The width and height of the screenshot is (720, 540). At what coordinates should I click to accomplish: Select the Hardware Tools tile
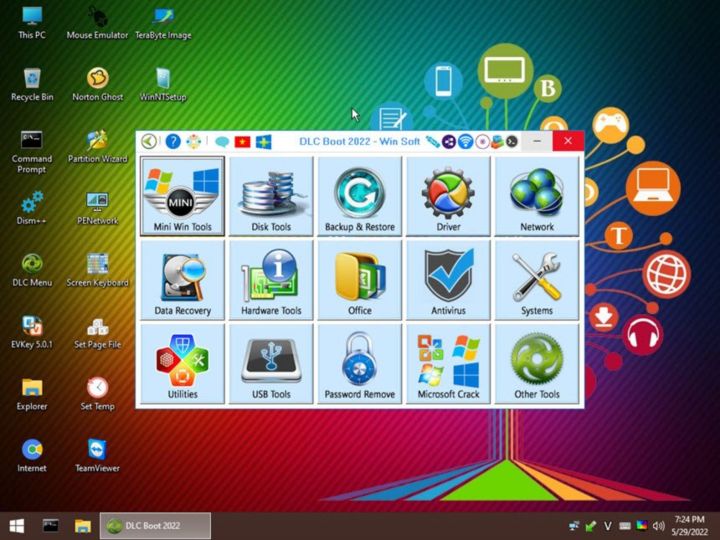(271, 281)
